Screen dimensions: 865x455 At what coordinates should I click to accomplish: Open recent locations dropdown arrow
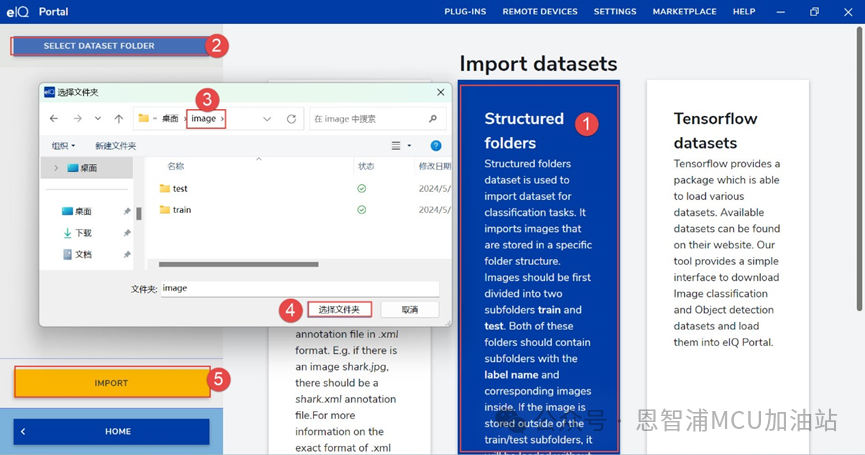(98, 119)
